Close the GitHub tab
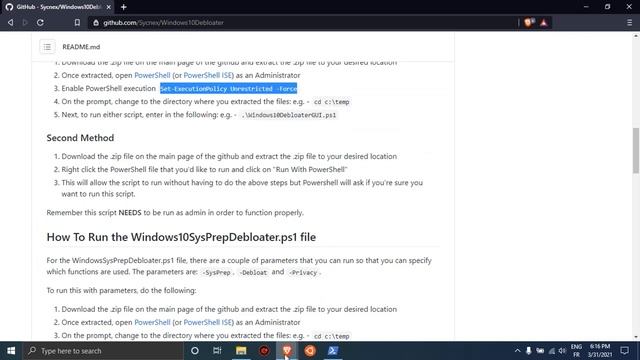 point(109,7)
